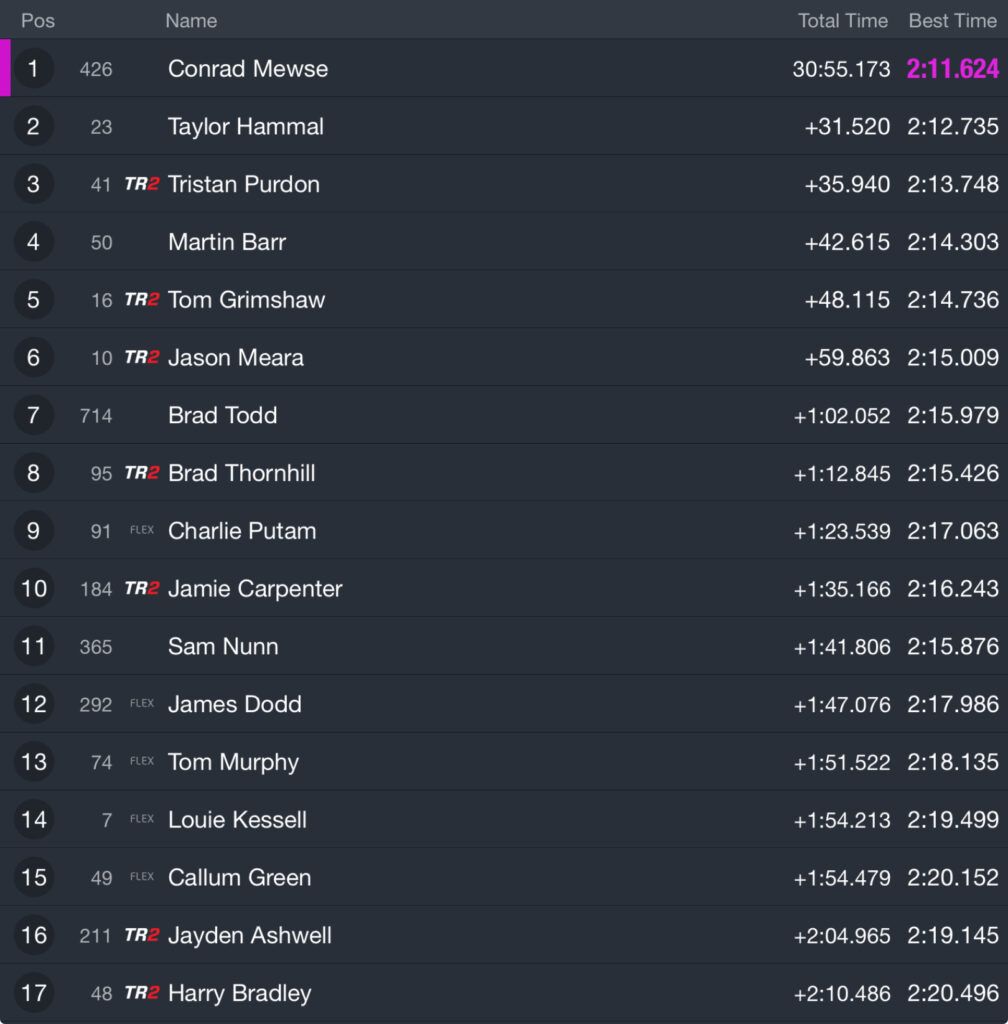1008x1024 pixels.
Task: Click rider number 714 for Brad Todd
Action: pos(96,416)
